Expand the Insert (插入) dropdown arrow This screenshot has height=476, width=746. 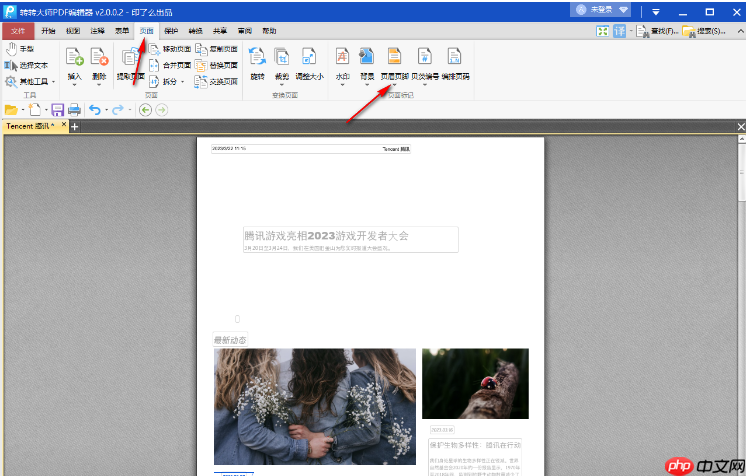pos(74,85)
